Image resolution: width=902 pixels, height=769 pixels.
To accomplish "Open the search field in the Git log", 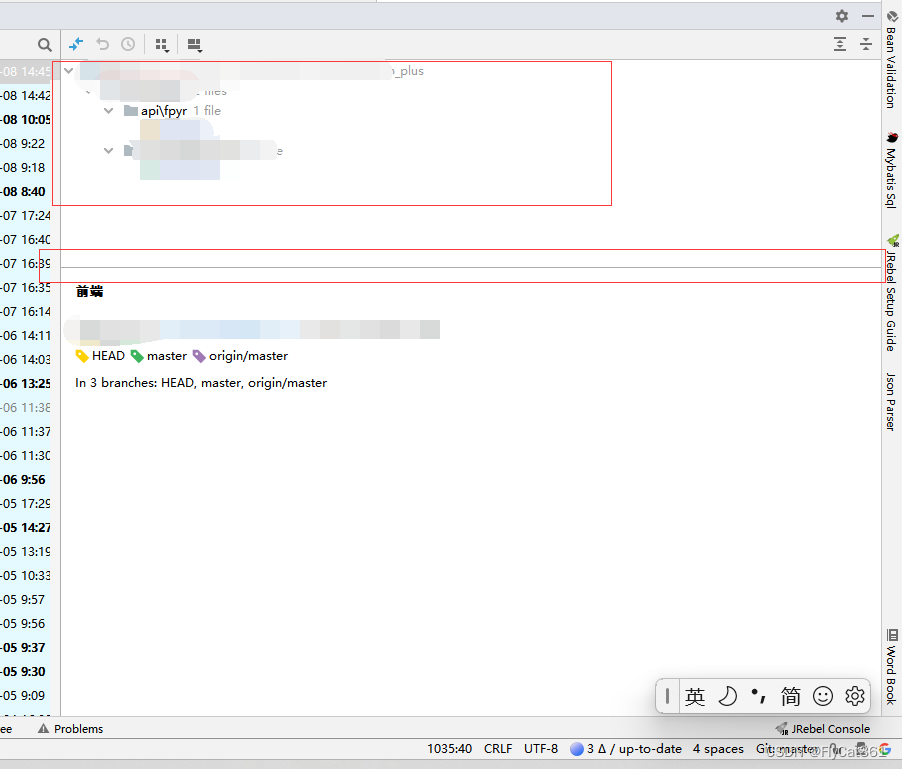I will 45,44.
